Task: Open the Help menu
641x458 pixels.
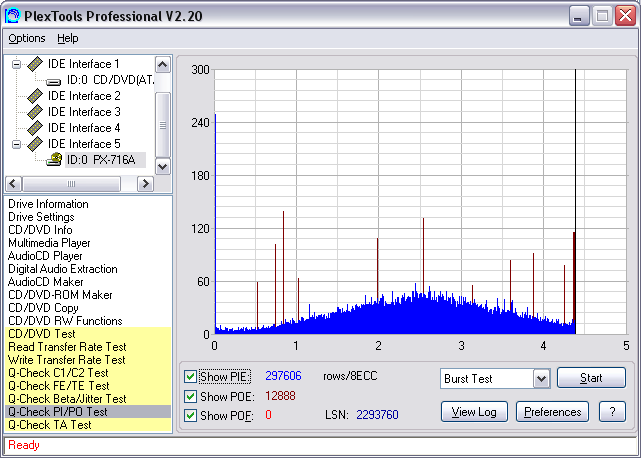Action: point(67,38)
